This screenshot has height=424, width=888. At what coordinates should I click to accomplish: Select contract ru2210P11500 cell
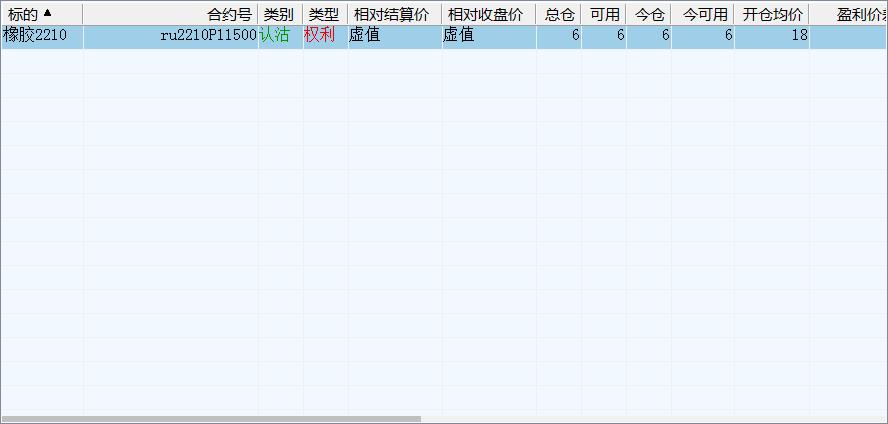point(170,36)
